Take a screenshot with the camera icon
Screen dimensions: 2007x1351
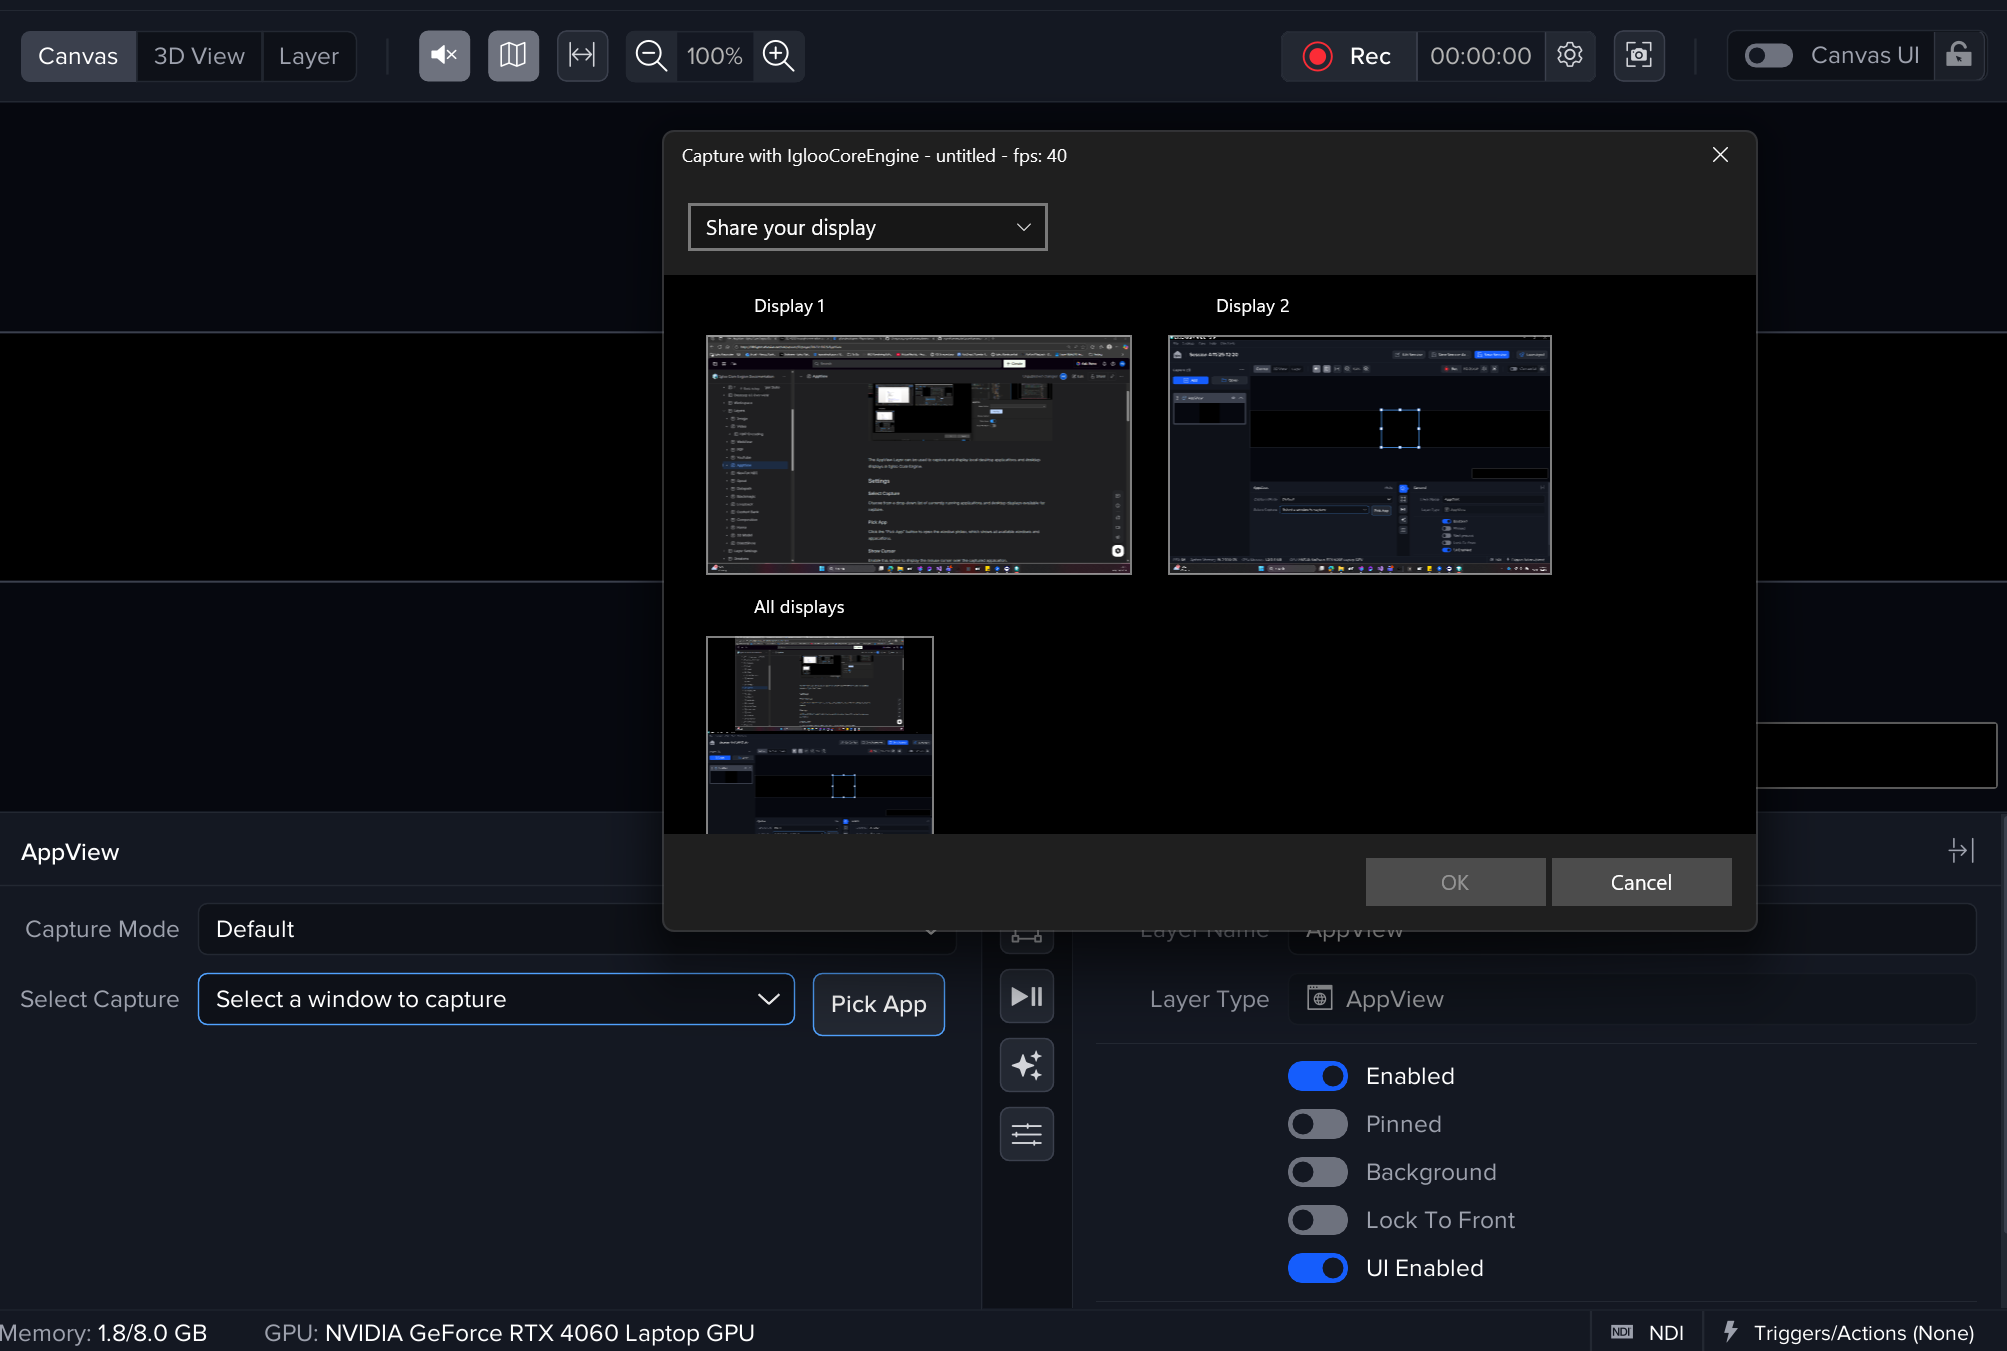(x=1639, y=55)
